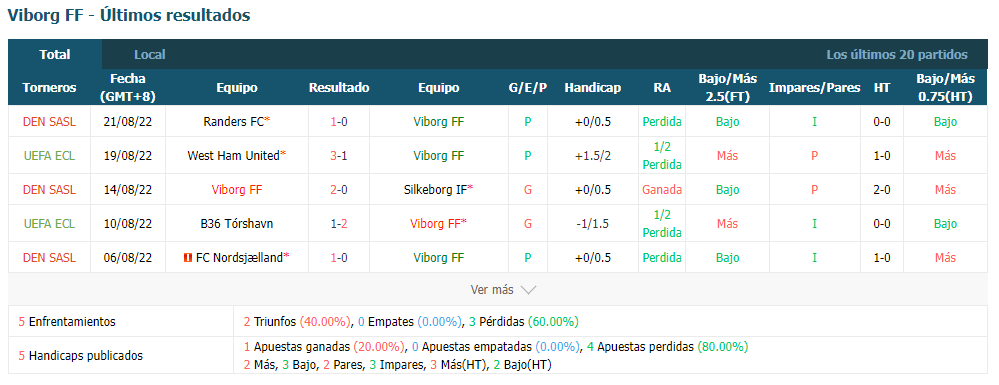The height and width of the screenshot is (385, 999).
Task: Expand more results with Ver más
Action: tap(503, 289)
